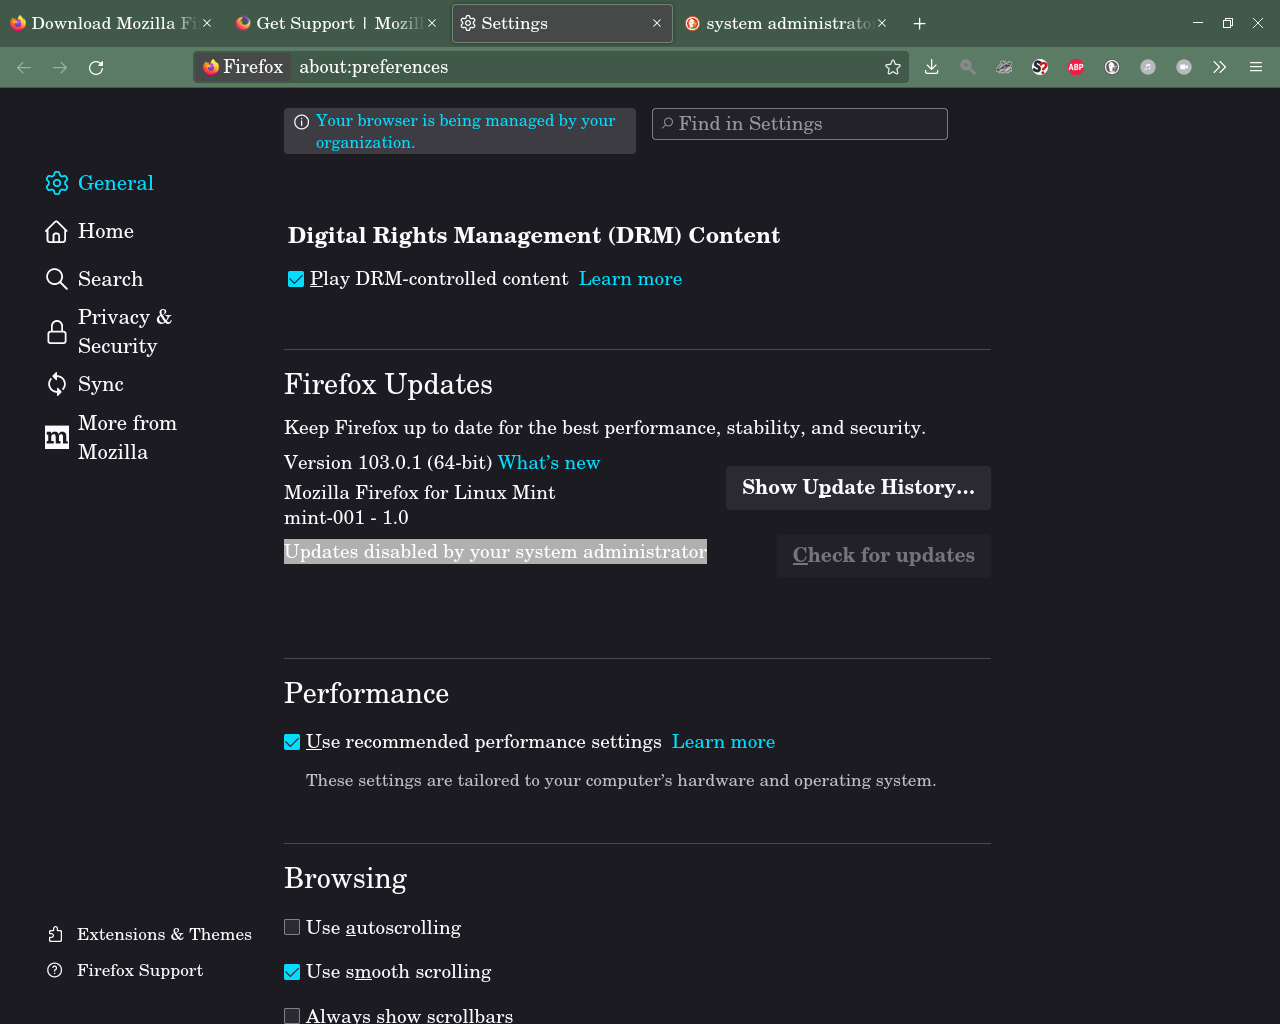Screen dimensions: 1280x1024
Task: Bookmark this page with the star icon
Action: (893, 67)
